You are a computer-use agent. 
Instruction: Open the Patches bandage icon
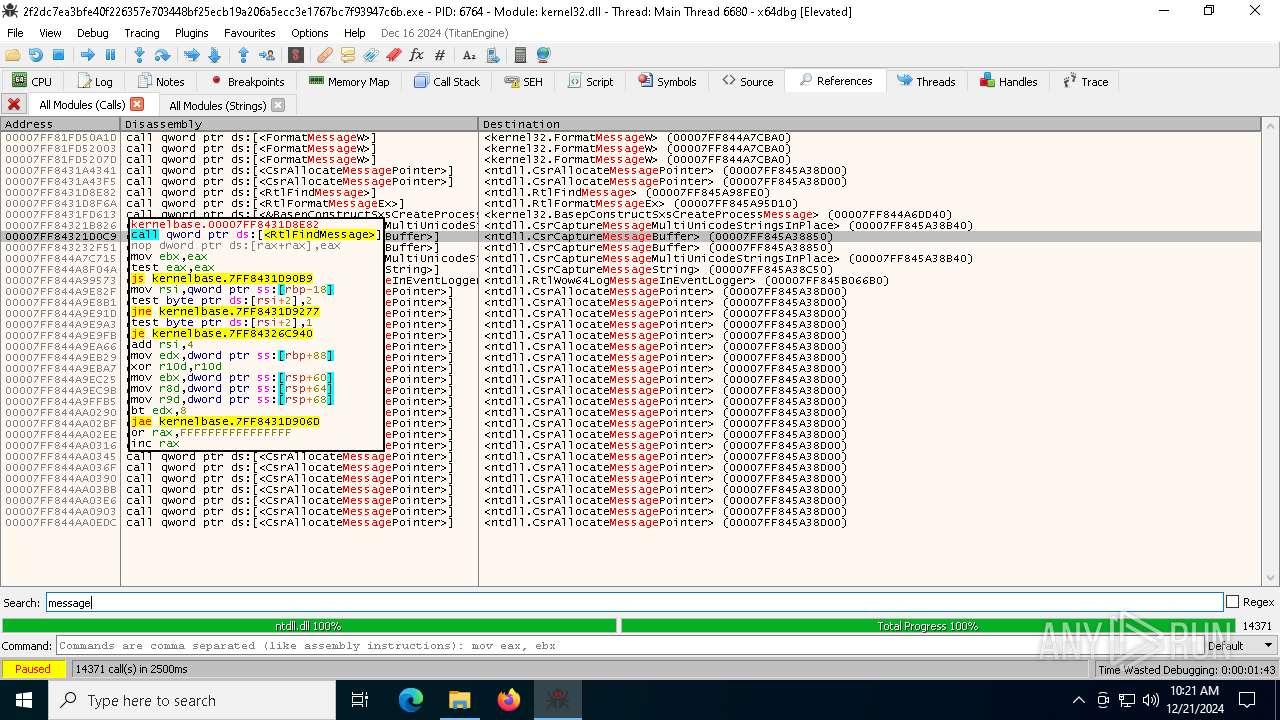(x=325, y=55)
